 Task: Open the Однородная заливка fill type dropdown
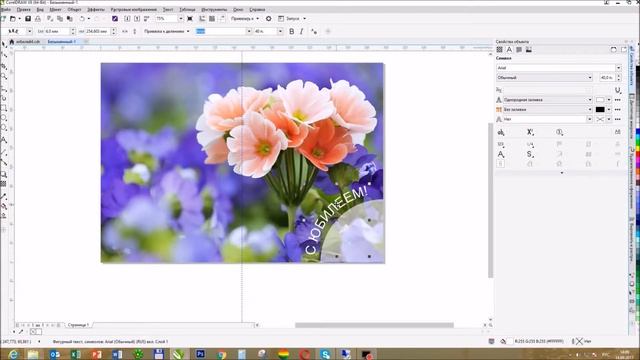pyautogui.click(x=547, y=100)
